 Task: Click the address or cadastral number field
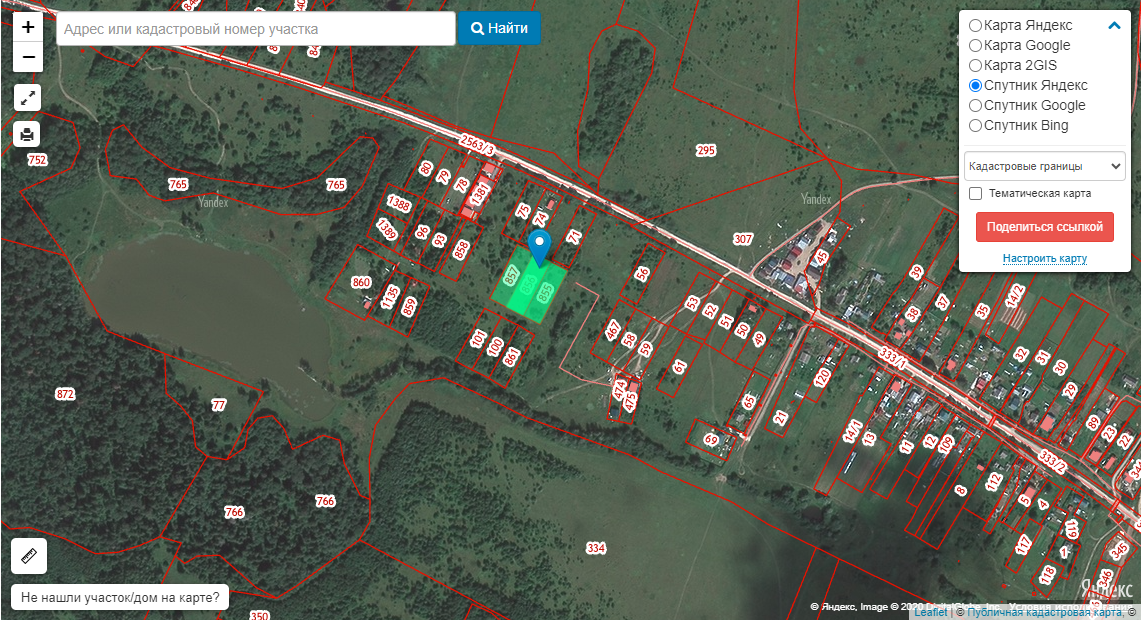coord(256,29)
